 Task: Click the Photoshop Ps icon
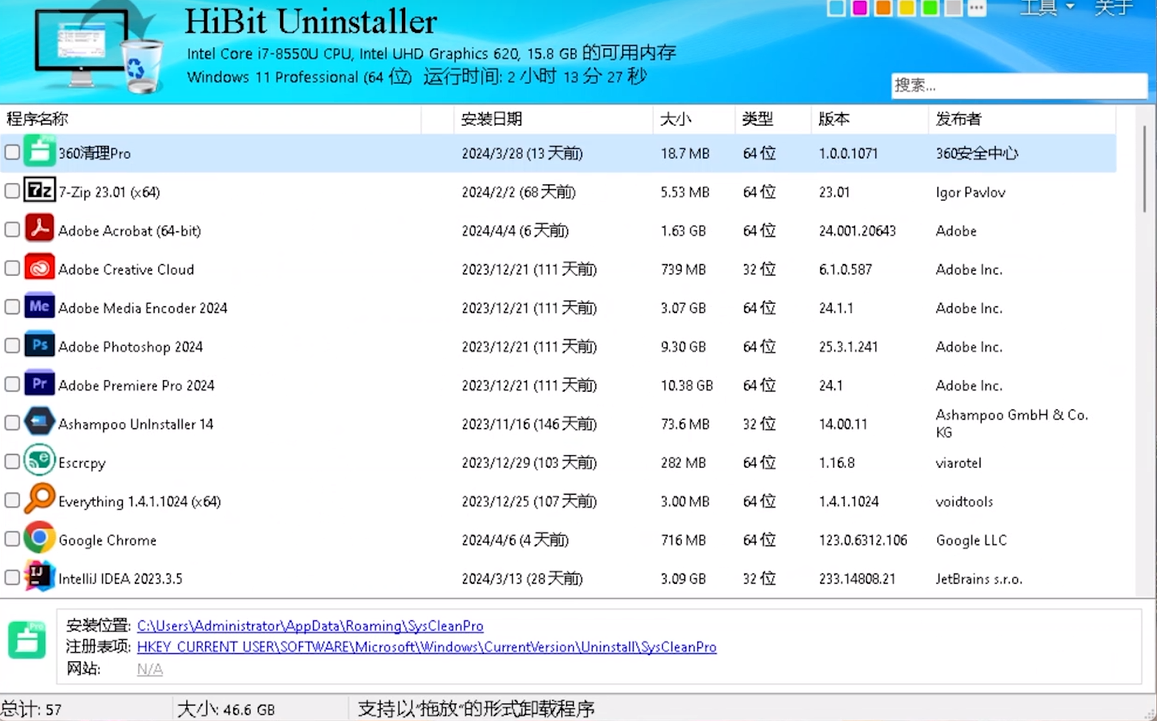(39, 345)
